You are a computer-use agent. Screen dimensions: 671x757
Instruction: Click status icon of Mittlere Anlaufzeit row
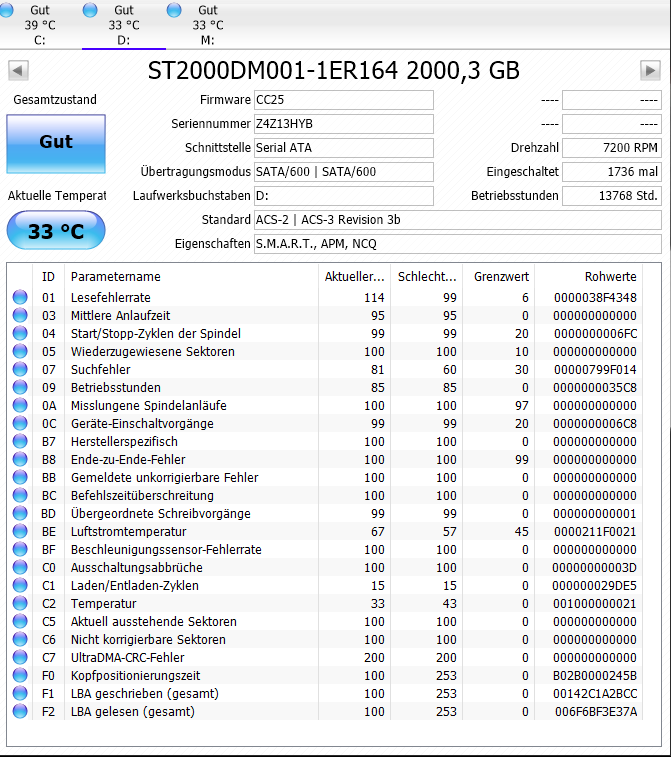(x=20, y=315)
